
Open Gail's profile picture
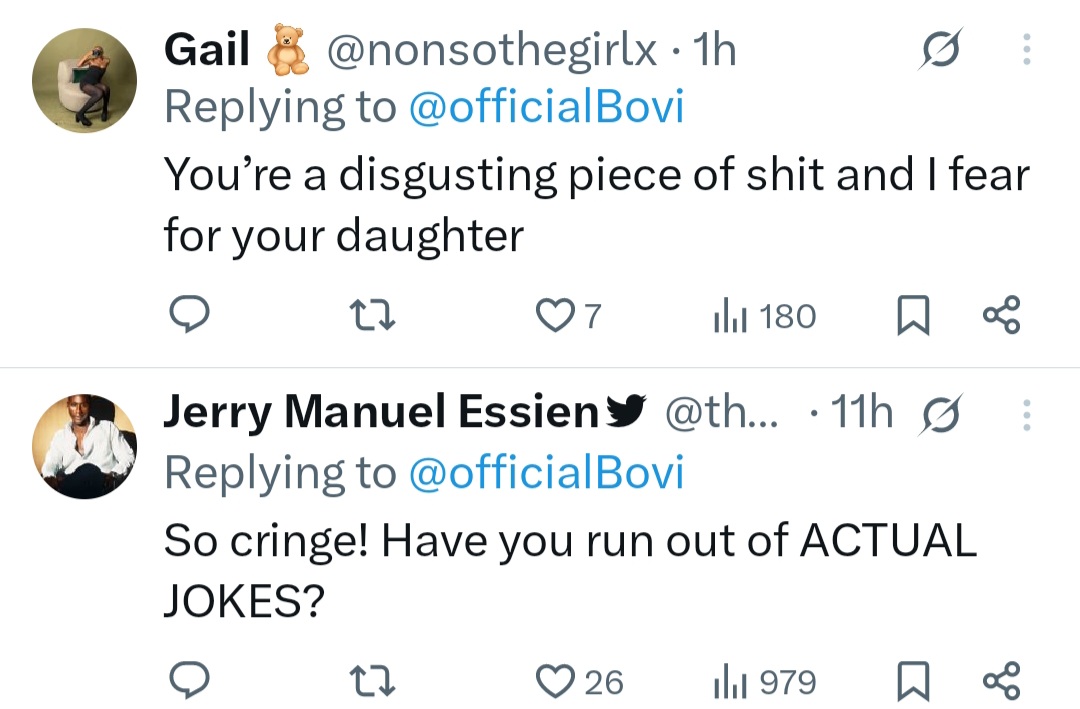[x=85, y=78]
